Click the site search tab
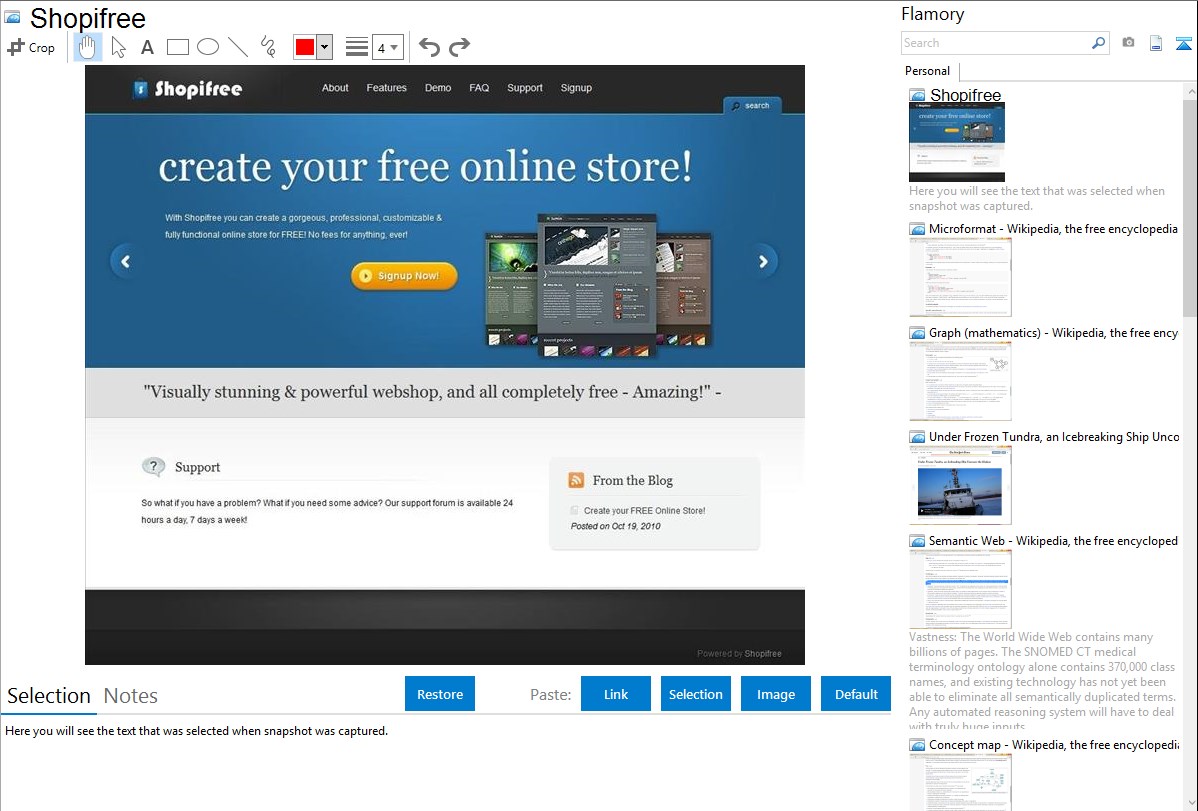1198x811 pixels. [752, 105]
